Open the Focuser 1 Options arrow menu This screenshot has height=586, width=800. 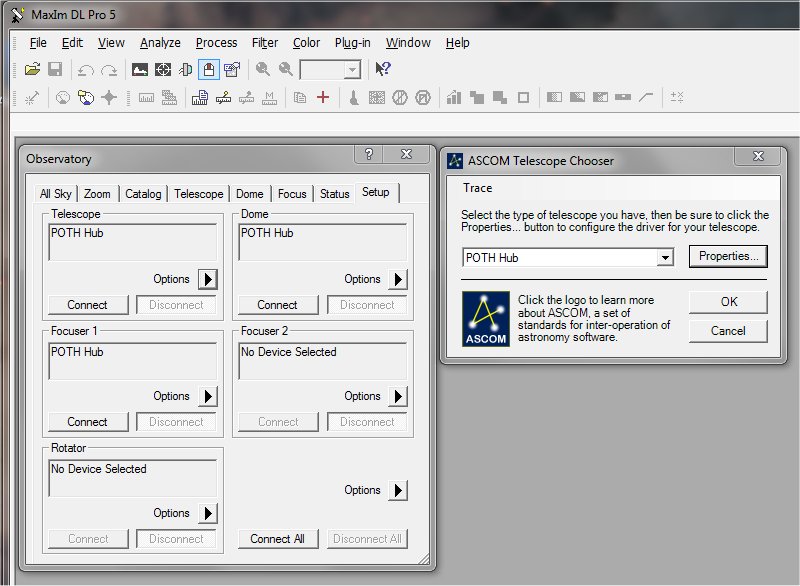tap(208, 396)
